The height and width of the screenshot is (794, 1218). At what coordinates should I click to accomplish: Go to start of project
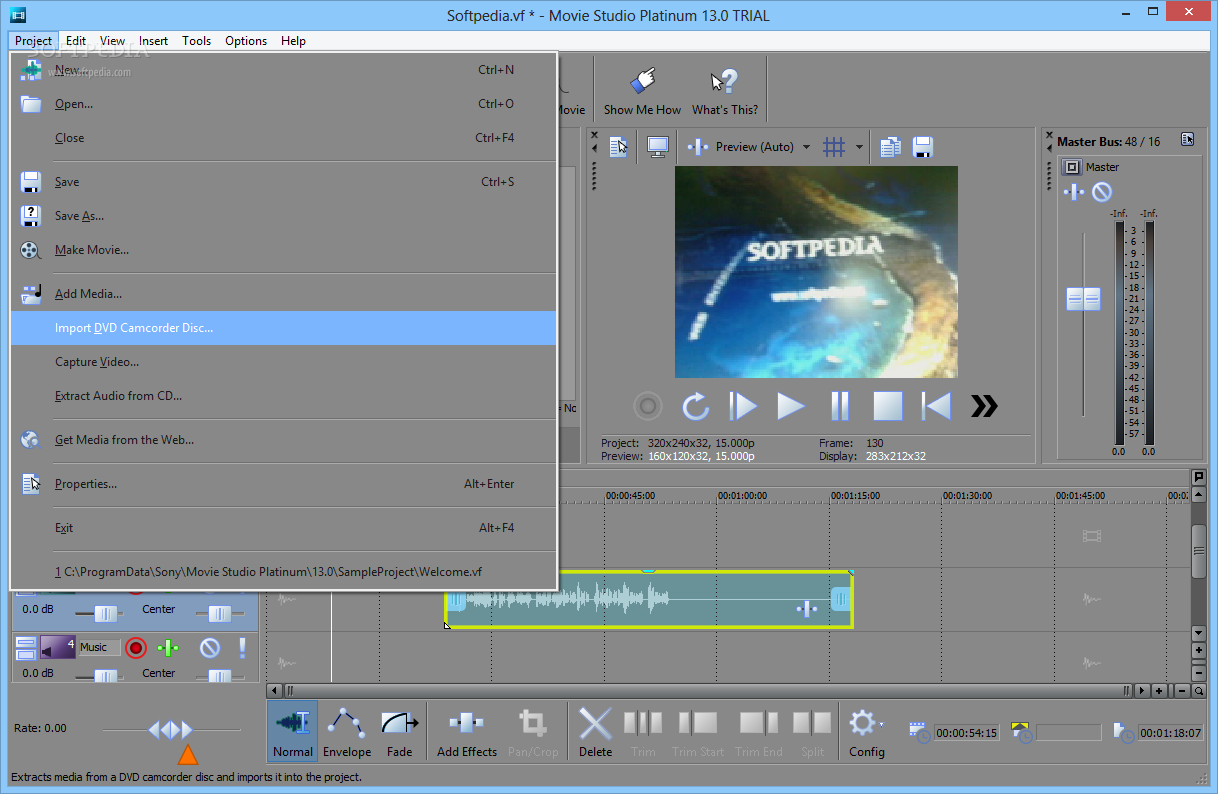936,406
